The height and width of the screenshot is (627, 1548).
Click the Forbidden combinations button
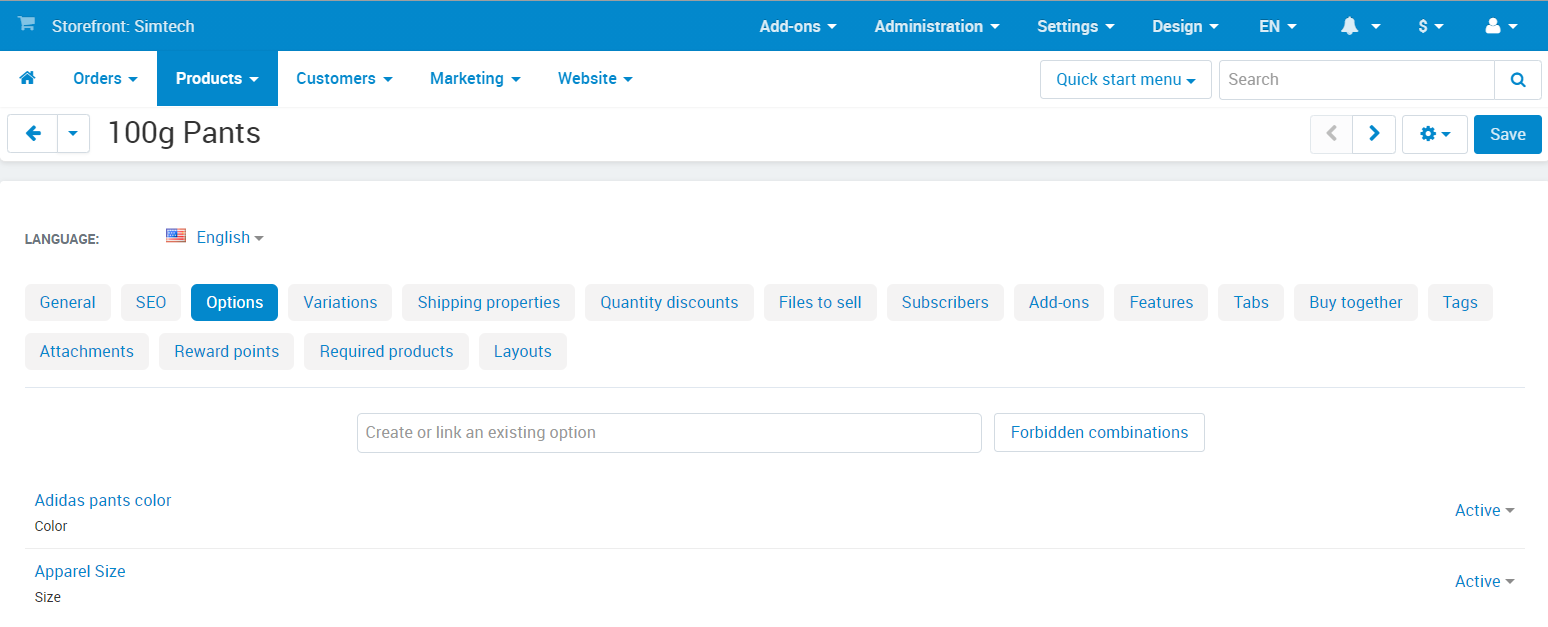1099,432
